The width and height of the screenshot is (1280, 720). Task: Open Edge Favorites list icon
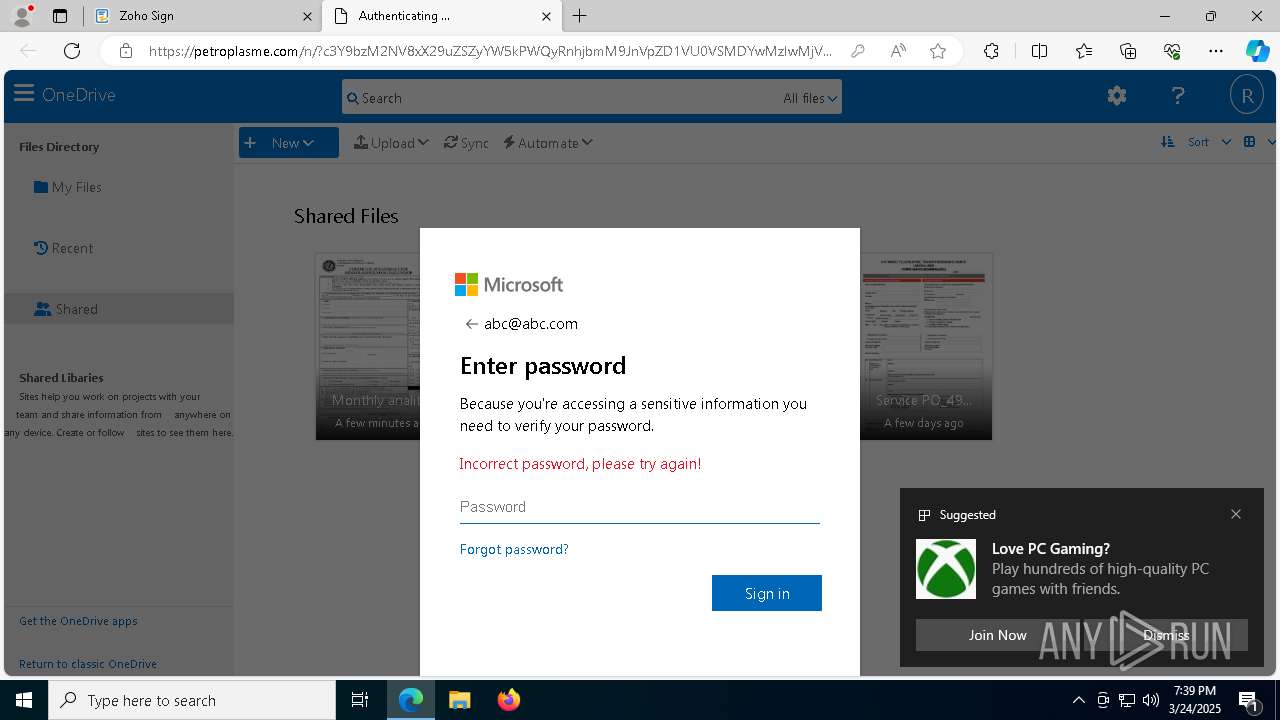coord(1084,51)
